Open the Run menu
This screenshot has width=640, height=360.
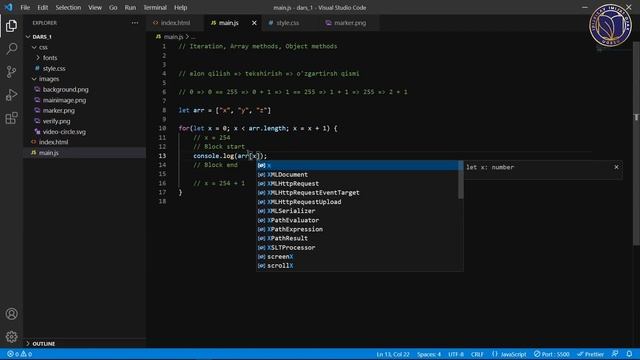[130, 7]
